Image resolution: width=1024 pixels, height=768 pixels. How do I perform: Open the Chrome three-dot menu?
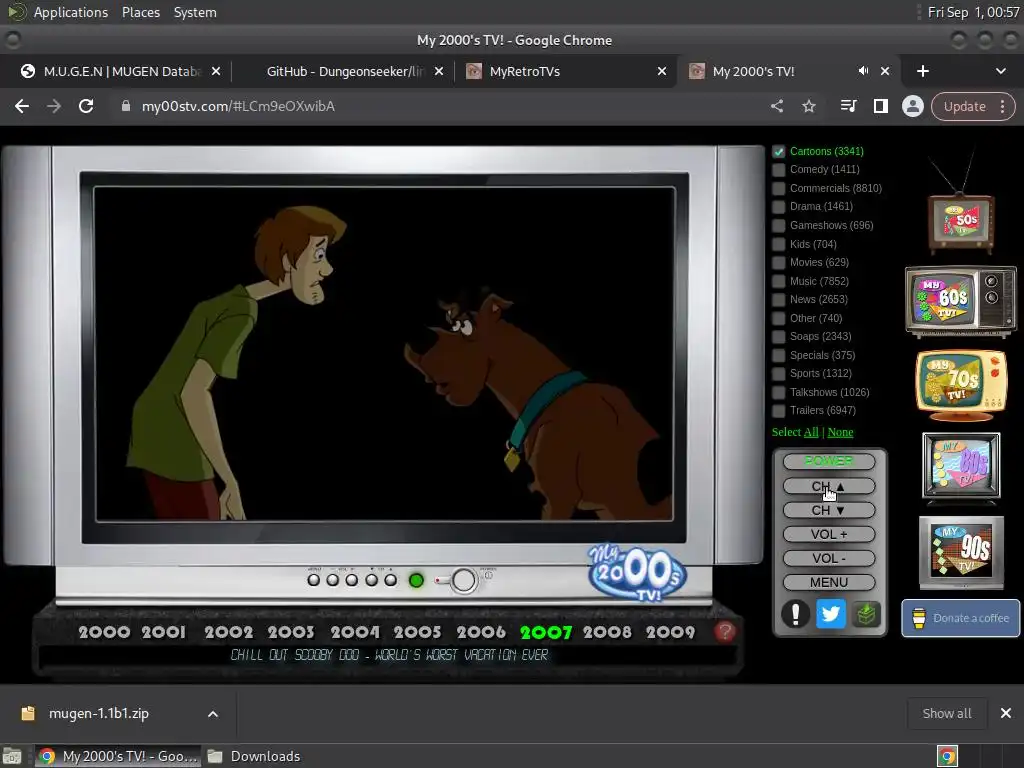point(1002,106)
